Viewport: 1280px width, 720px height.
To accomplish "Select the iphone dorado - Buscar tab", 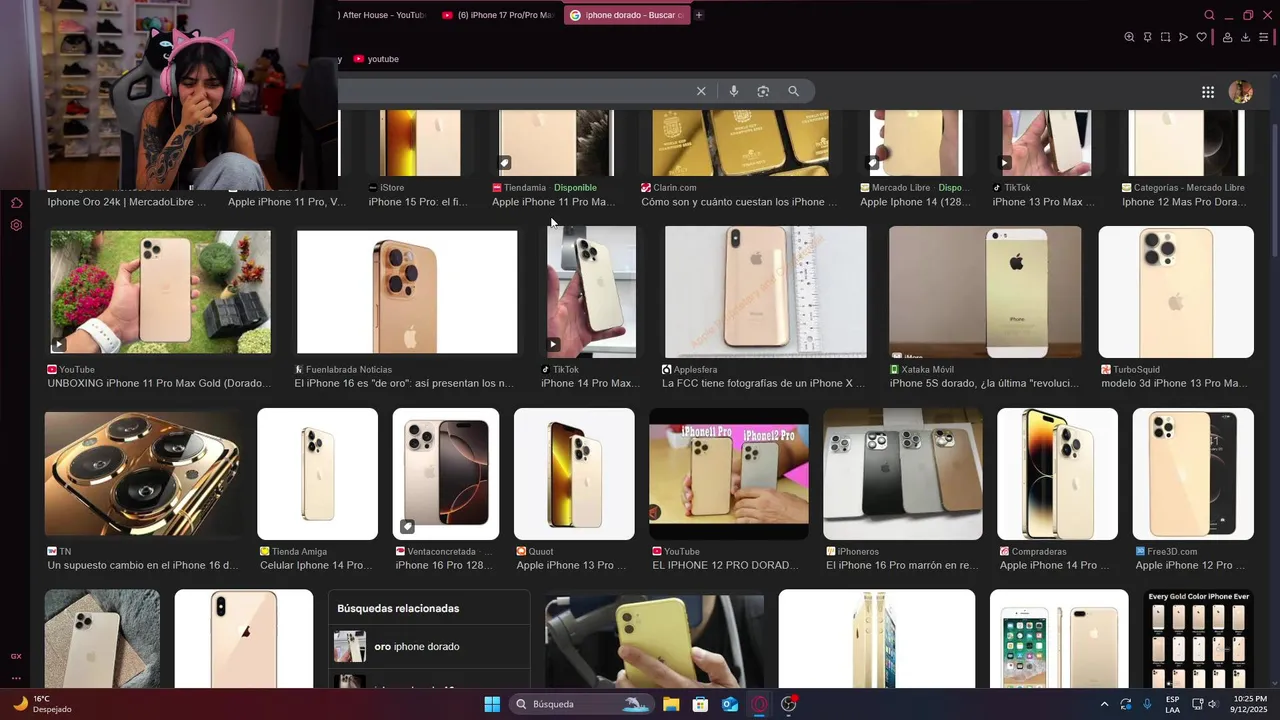I will (627, 15).
